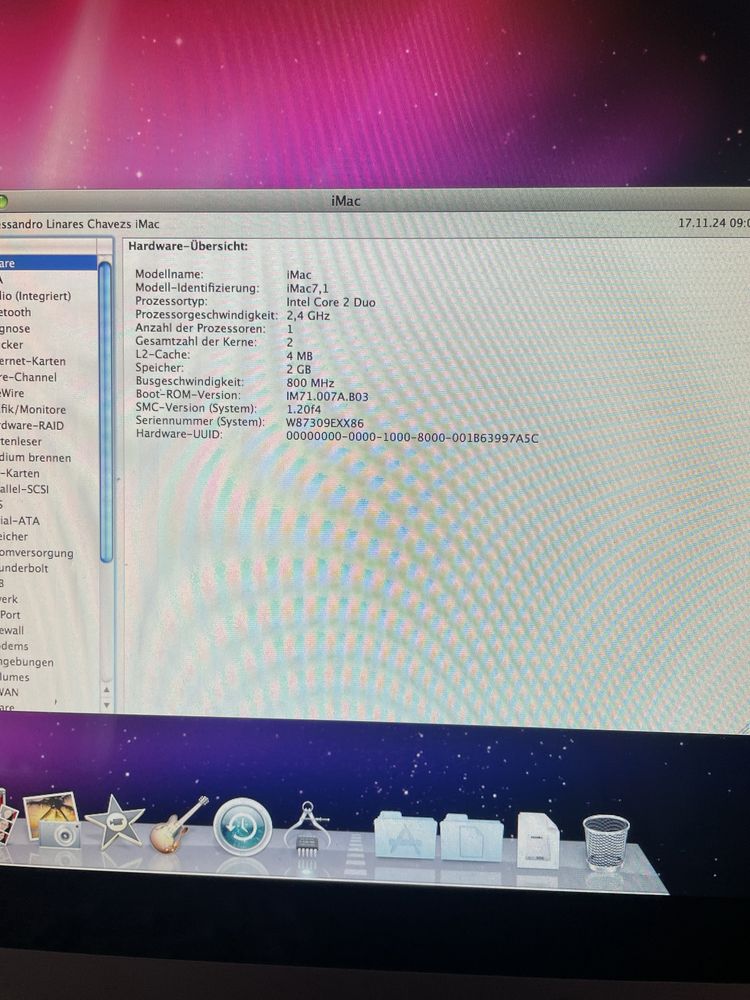Select Bluetooth in the sidebar list
Image resolution: width=750 pixels, height=1000 pixels.
[15, 312]
